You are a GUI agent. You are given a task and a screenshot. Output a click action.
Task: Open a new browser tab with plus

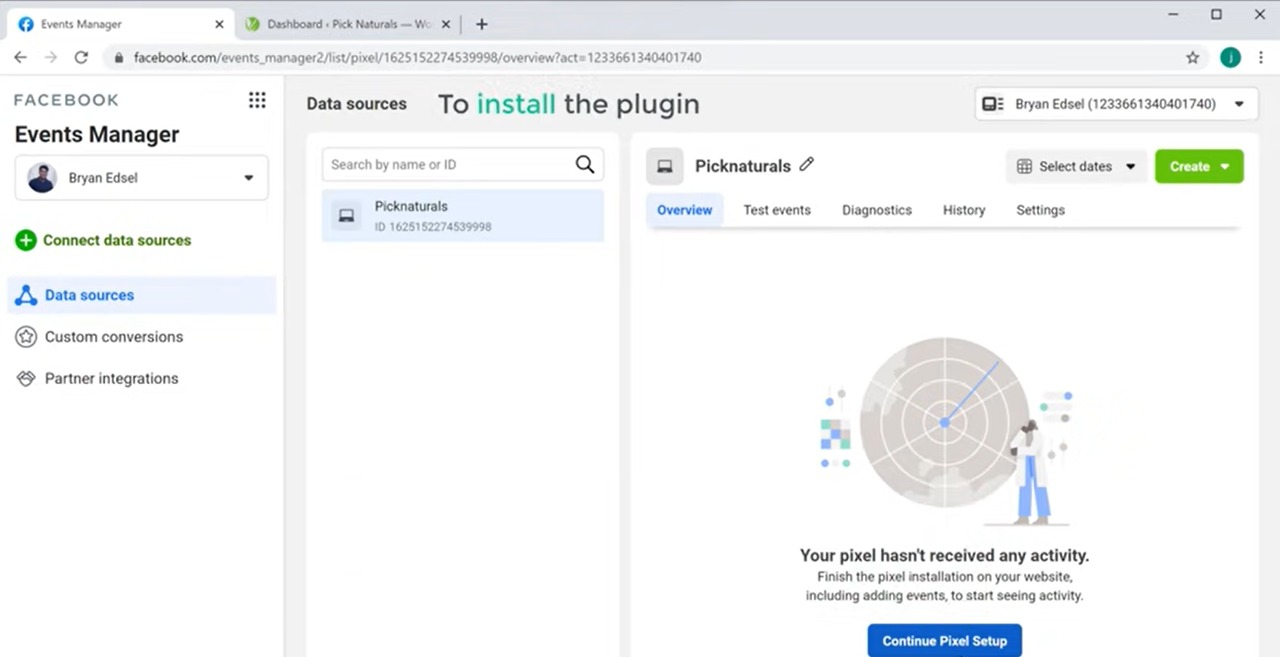(481, 24)
